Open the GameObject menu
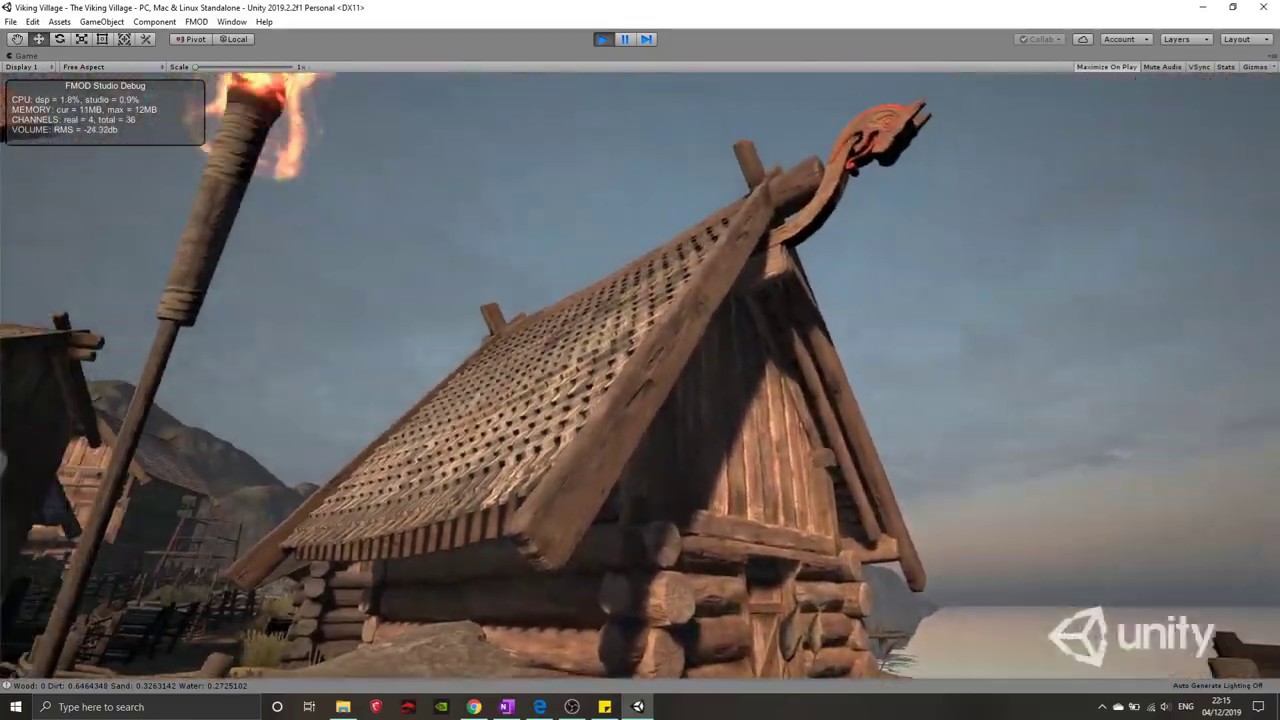1280x720 pixels. 102,22
